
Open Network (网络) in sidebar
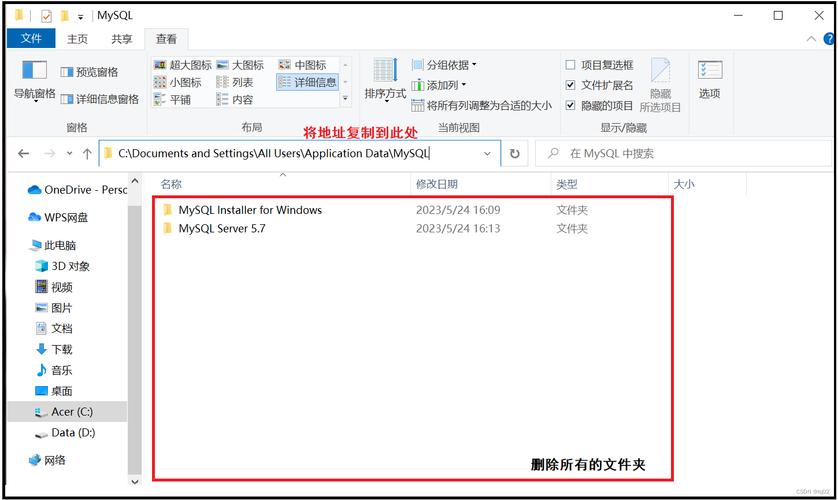[x=47, y=460]
